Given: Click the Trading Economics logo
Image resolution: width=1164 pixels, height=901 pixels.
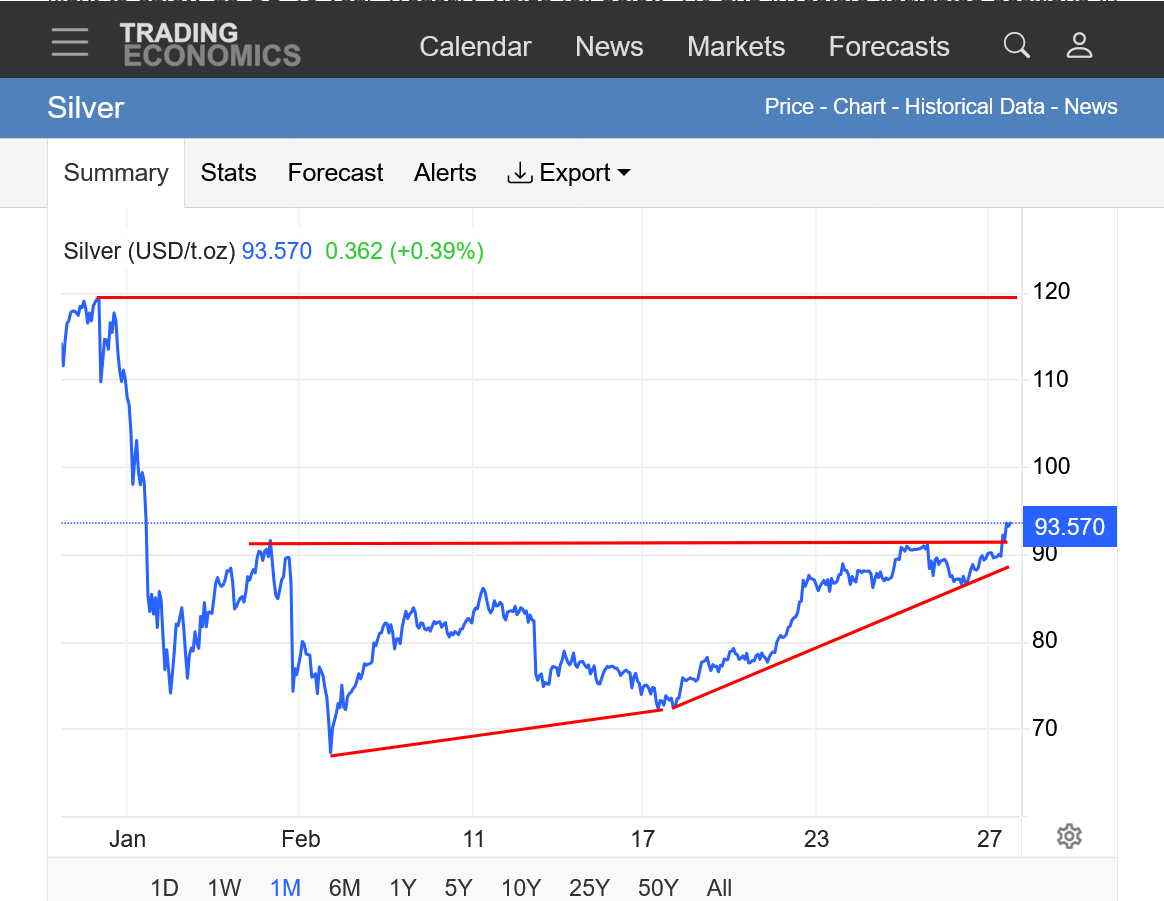Looking at the screenshot, I should pos(210,45).
